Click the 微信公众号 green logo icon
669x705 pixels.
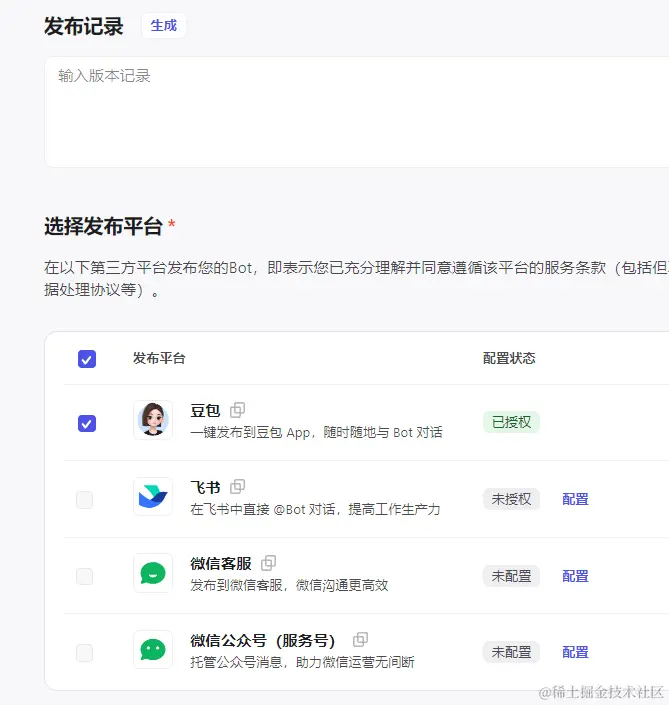[x=153, y=649]
